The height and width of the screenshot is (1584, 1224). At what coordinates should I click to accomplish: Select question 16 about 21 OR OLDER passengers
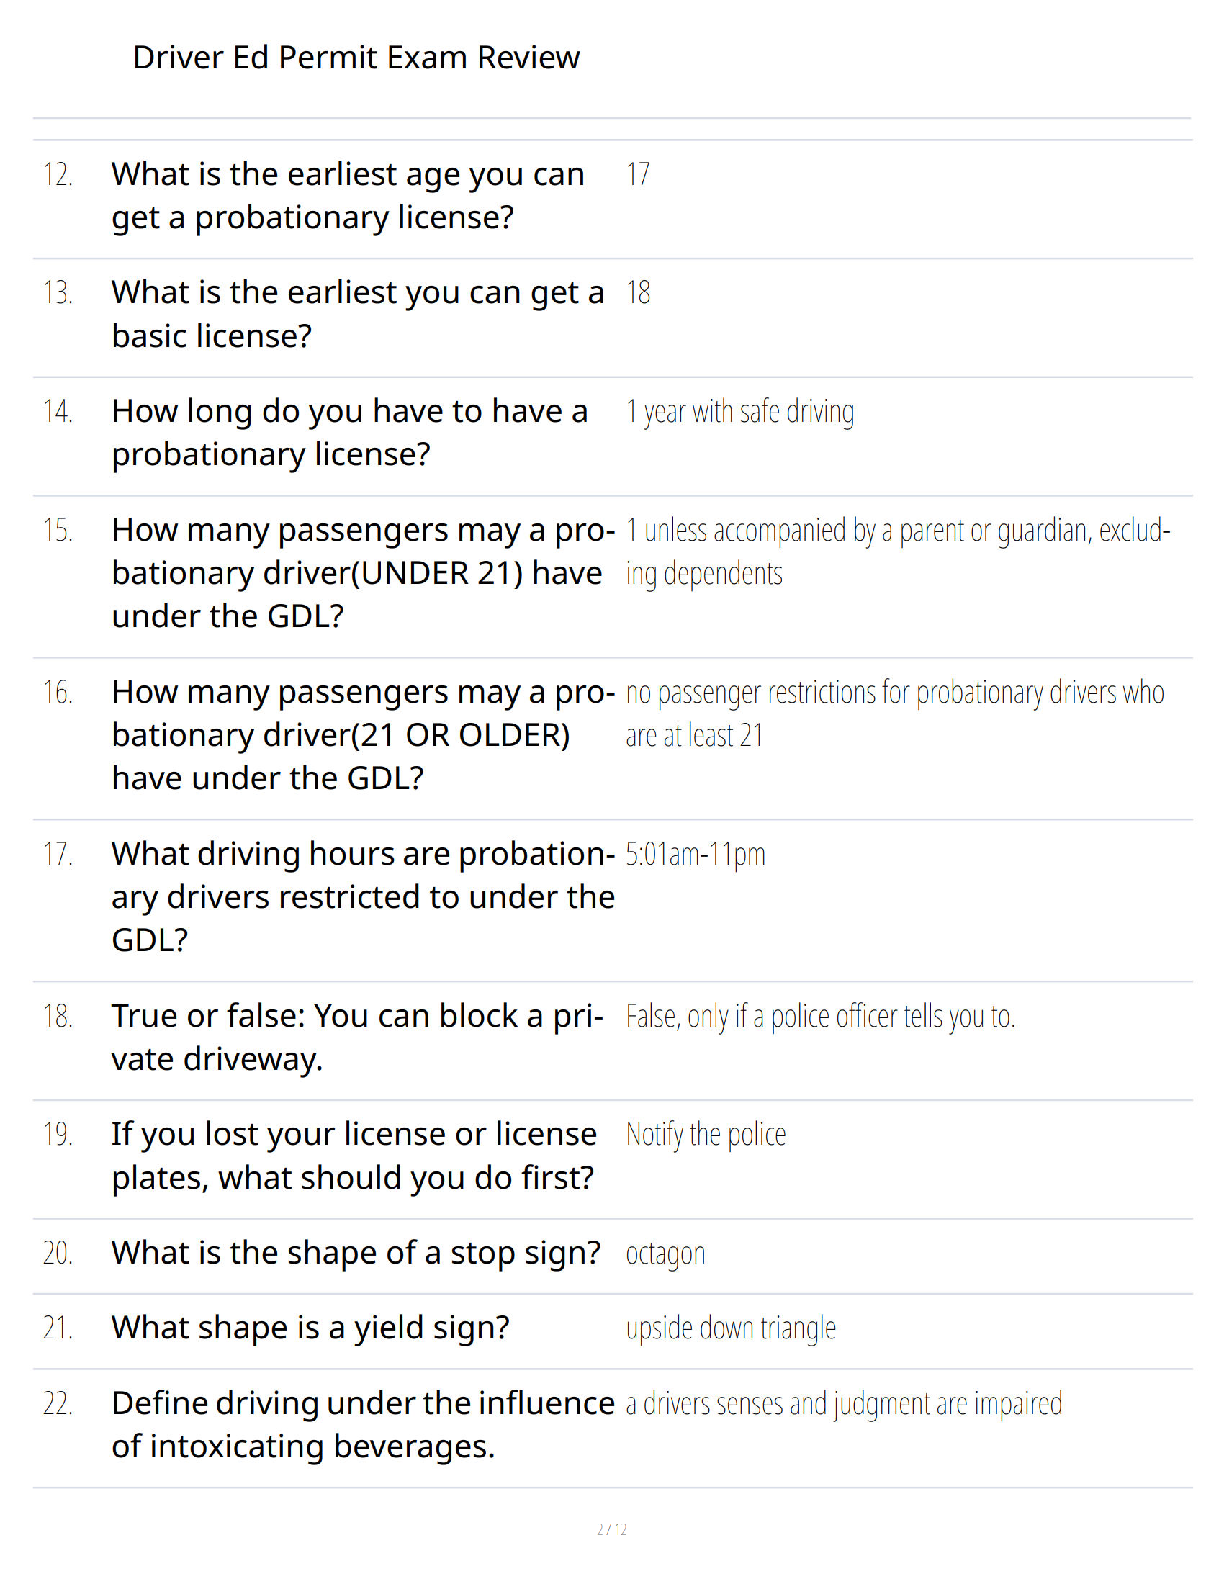[x=363, y=735]
